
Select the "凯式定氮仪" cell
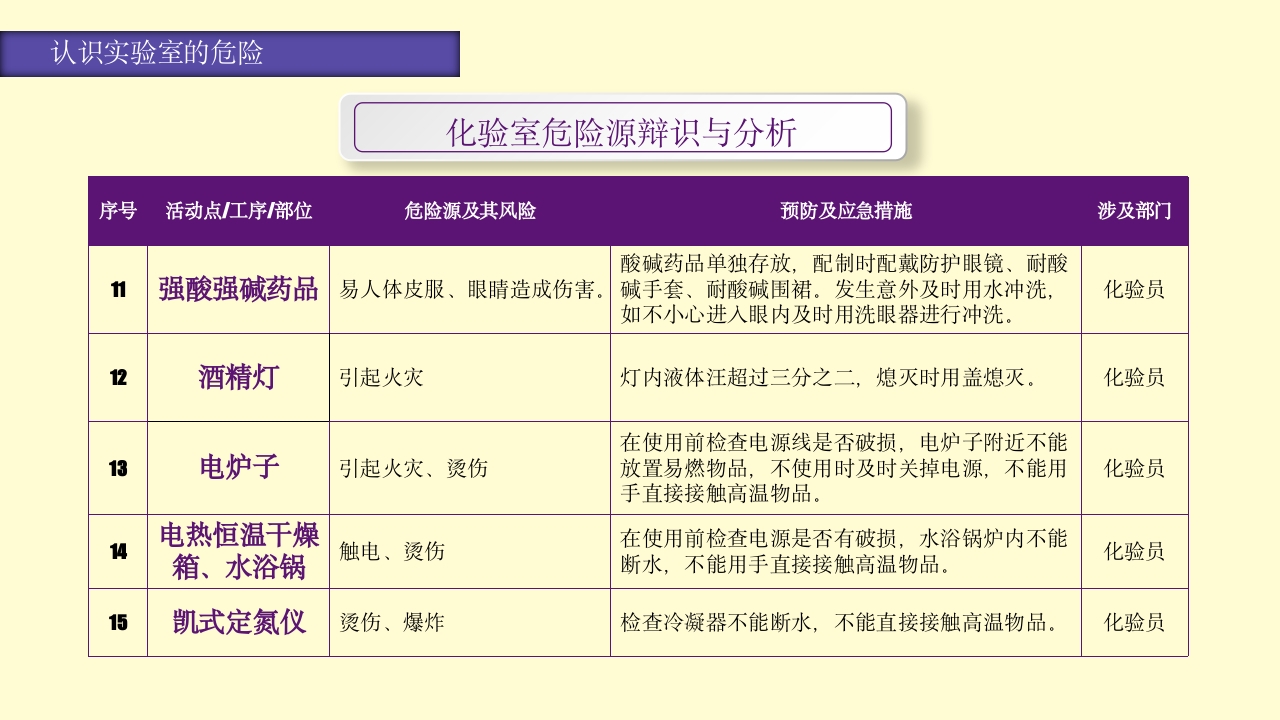coord(241,623)
